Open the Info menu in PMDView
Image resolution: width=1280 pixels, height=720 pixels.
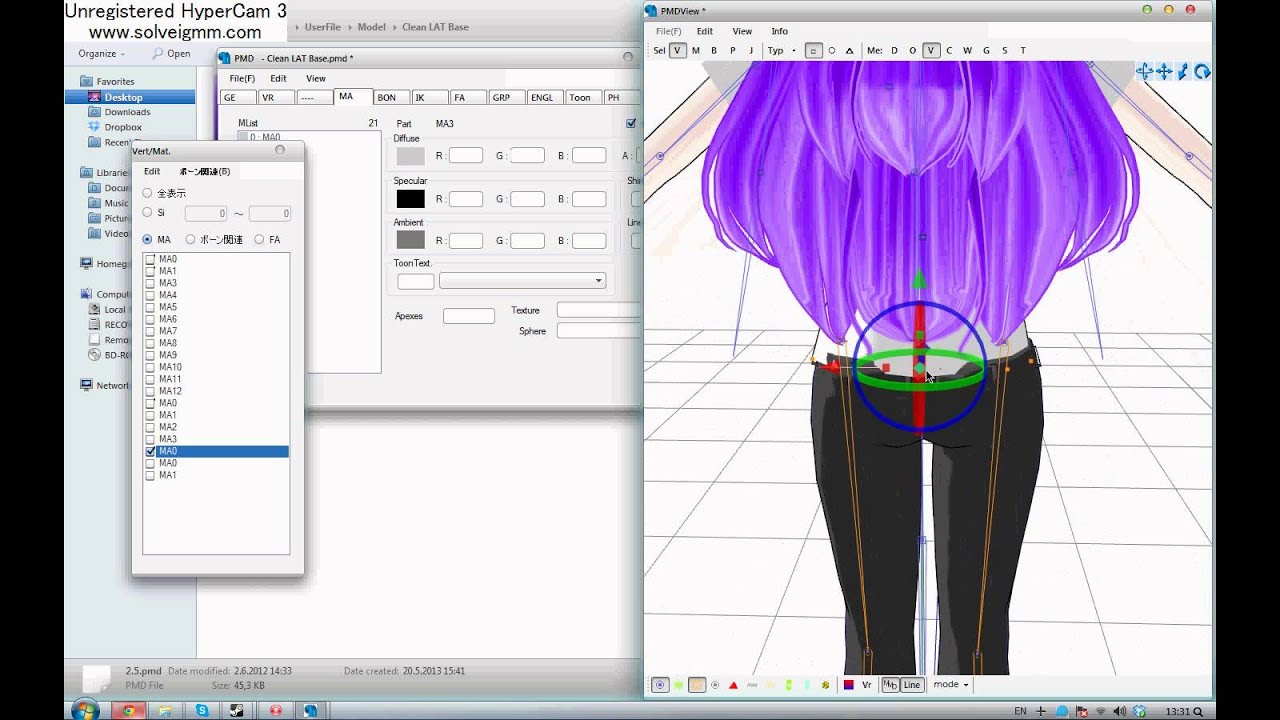pyautogui.click(x=779, y=31)
